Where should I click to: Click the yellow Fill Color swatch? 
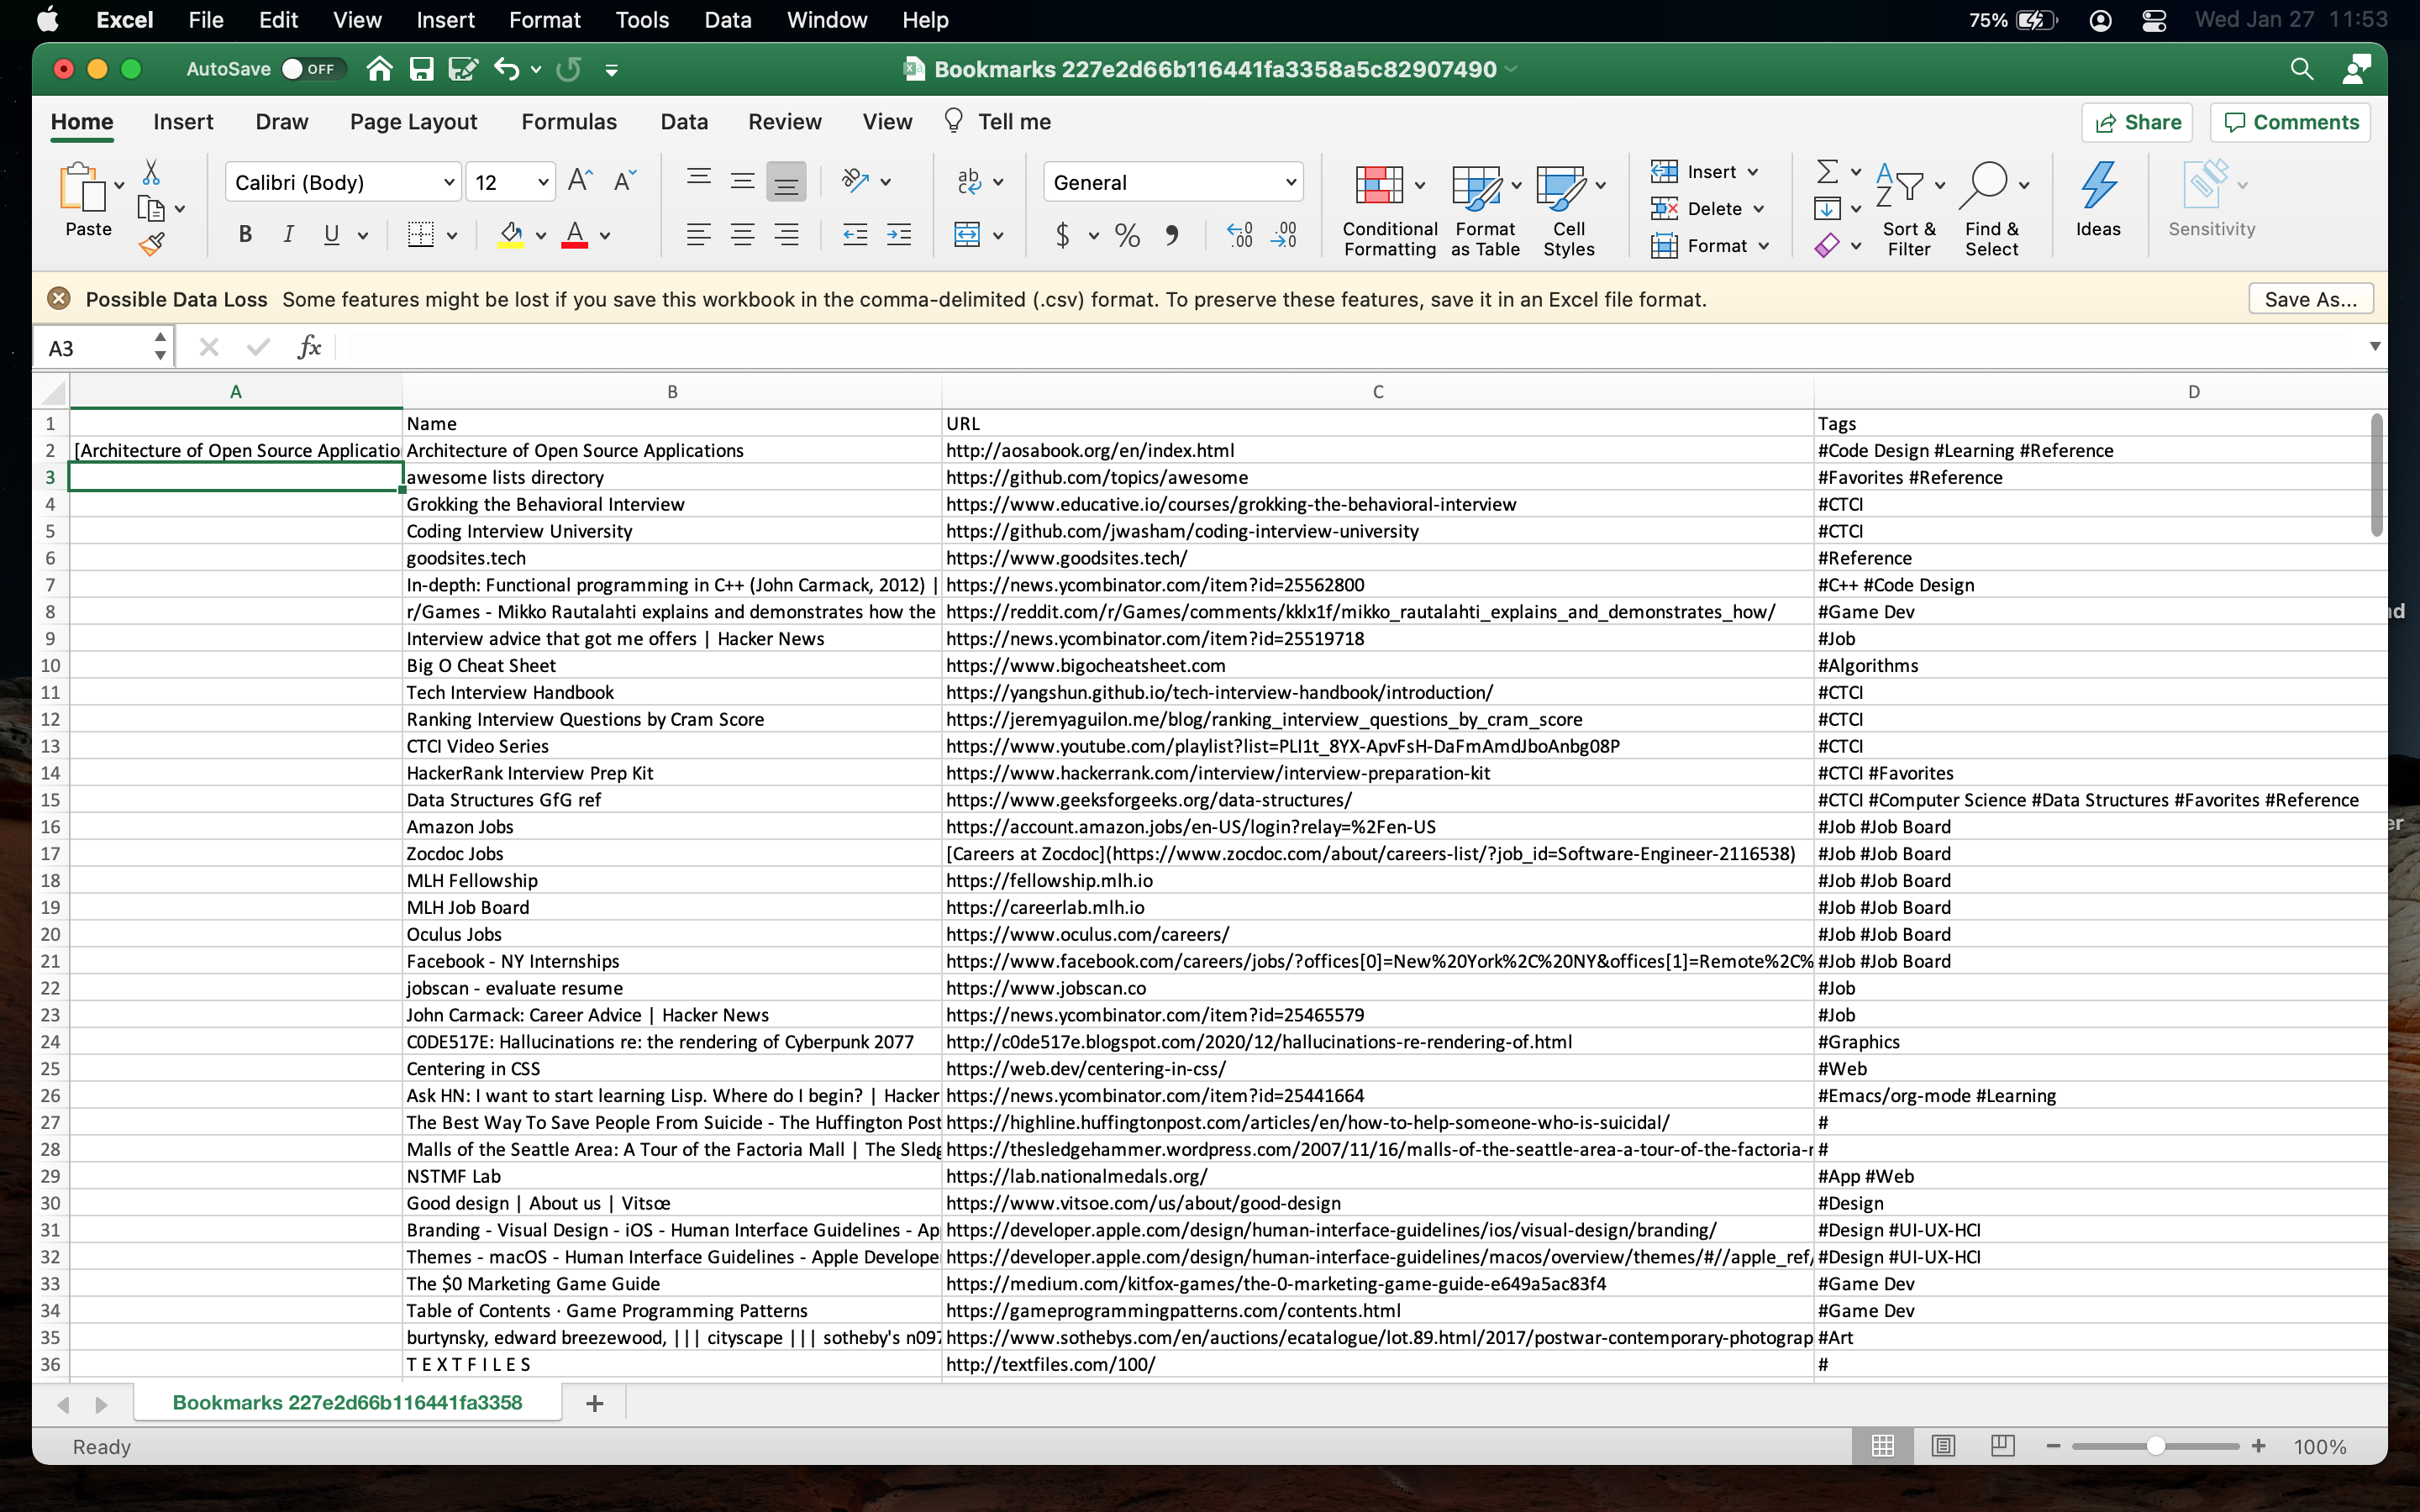pyautogui.click(x=511, y=235)
